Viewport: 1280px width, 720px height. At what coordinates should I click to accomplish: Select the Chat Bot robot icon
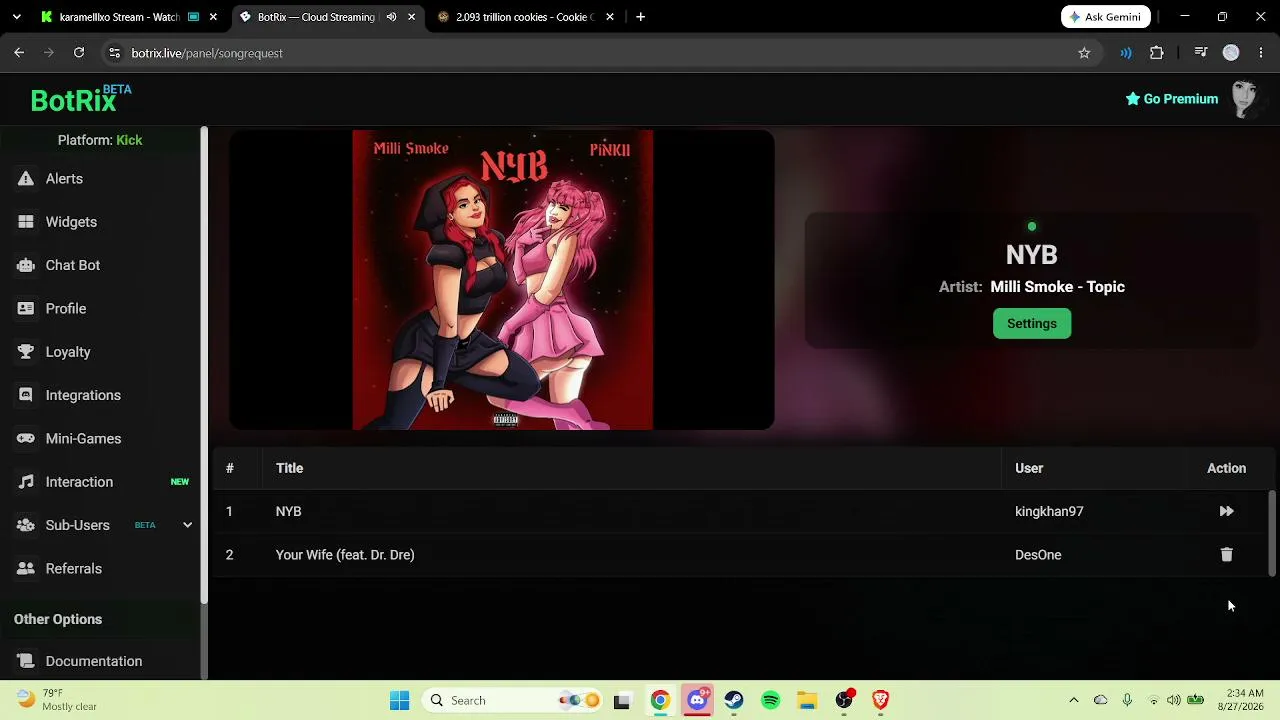pos(26,265)
